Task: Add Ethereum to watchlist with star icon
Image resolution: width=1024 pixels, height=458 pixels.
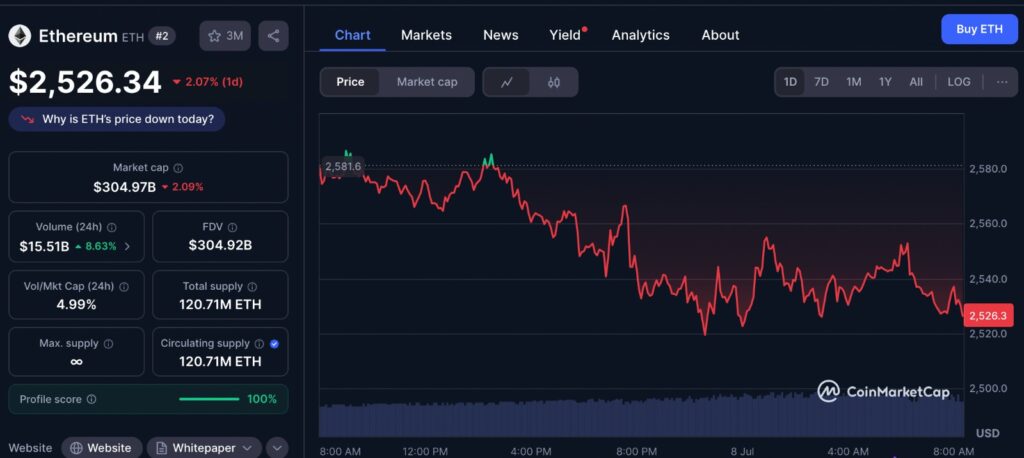Action: point(225,36)
